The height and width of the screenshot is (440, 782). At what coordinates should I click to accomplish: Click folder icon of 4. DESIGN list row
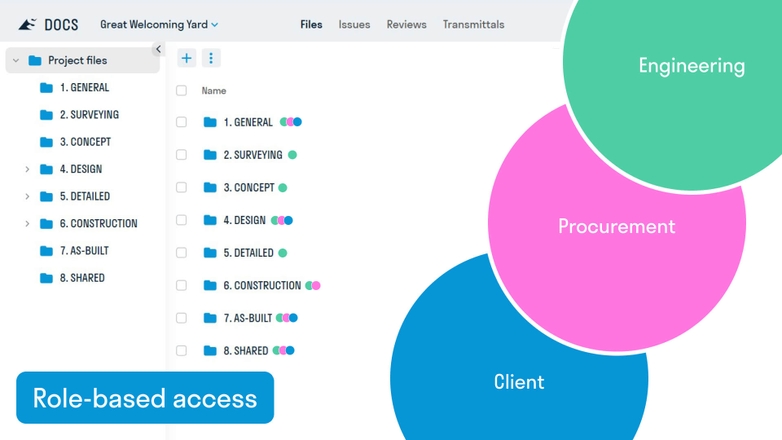pyautogui.click(x=210, y=220)
